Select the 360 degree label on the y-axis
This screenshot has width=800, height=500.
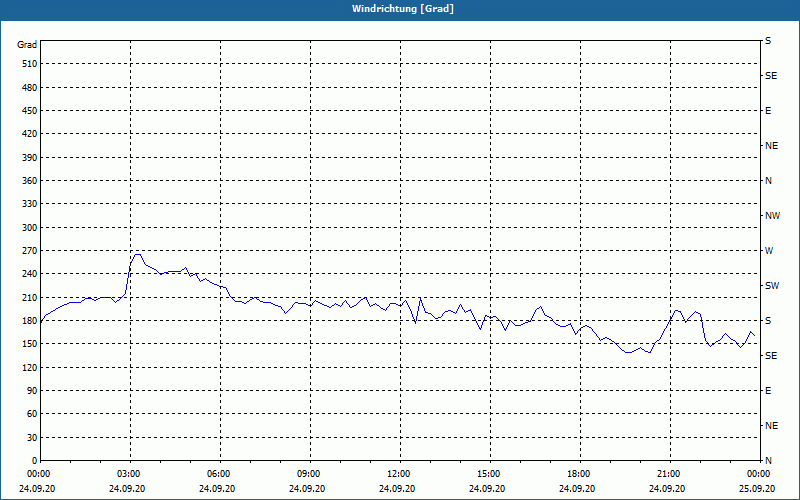[30, 181]
